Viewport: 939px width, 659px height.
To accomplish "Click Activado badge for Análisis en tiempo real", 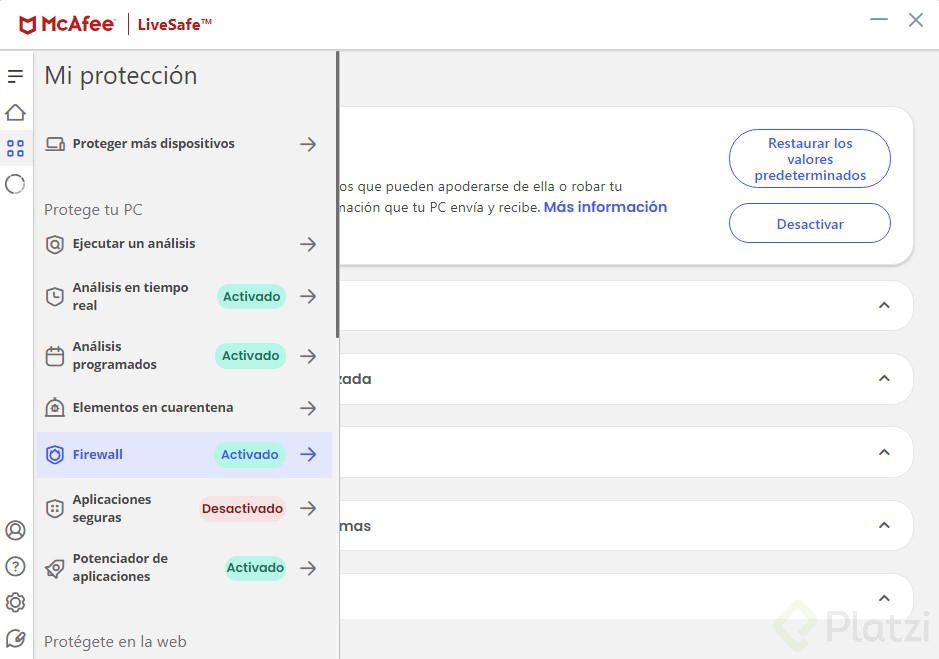I will click(x=252, y=297).
